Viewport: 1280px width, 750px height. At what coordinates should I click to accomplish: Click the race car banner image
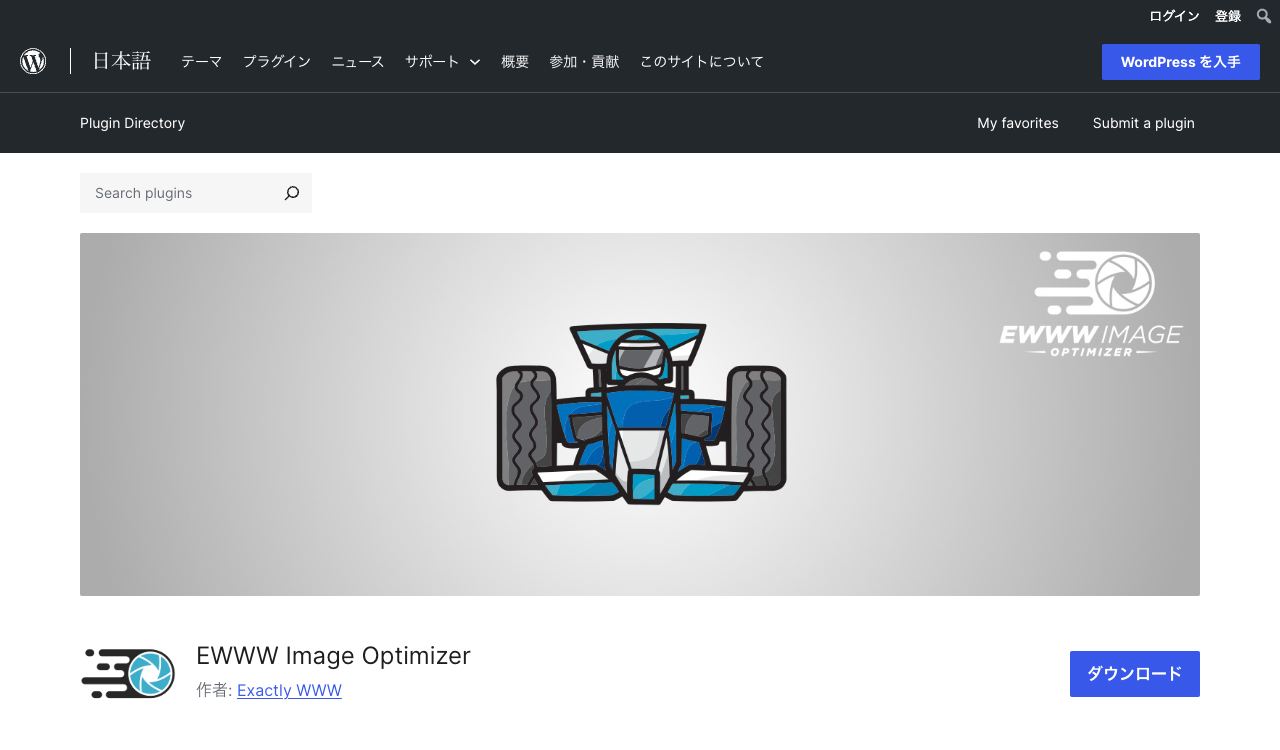[x=640, y=414]
